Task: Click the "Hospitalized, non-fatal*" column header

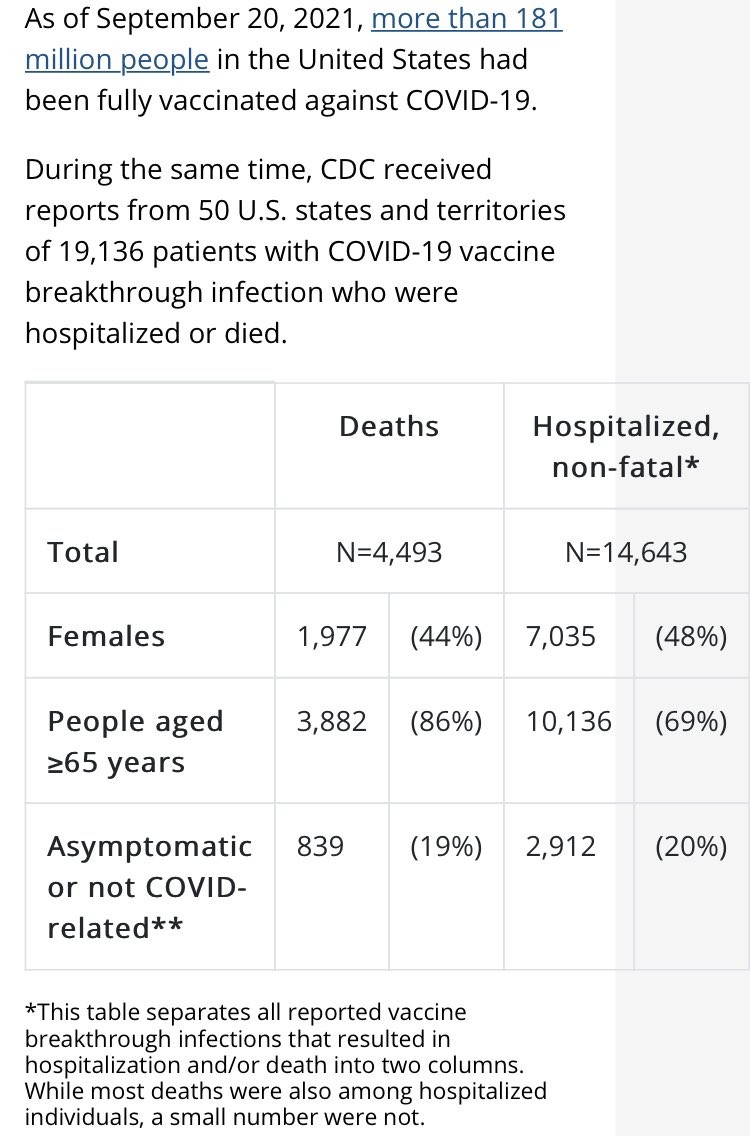Action: [625, 446]
